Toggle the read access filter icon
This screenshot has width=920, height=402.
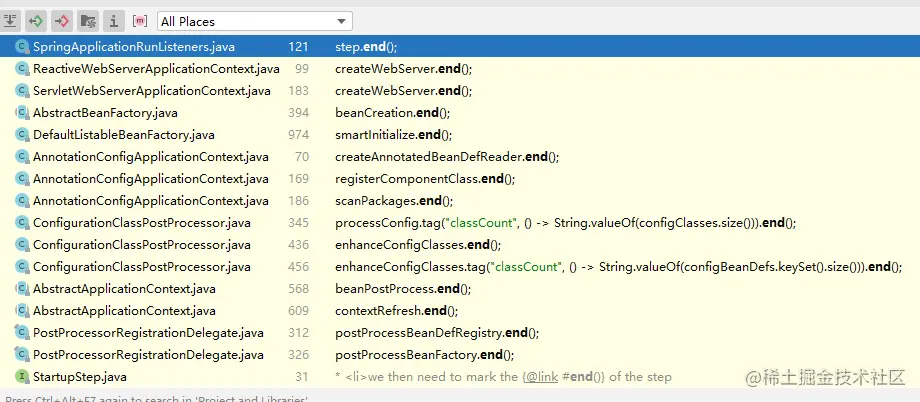pos(36,22)
